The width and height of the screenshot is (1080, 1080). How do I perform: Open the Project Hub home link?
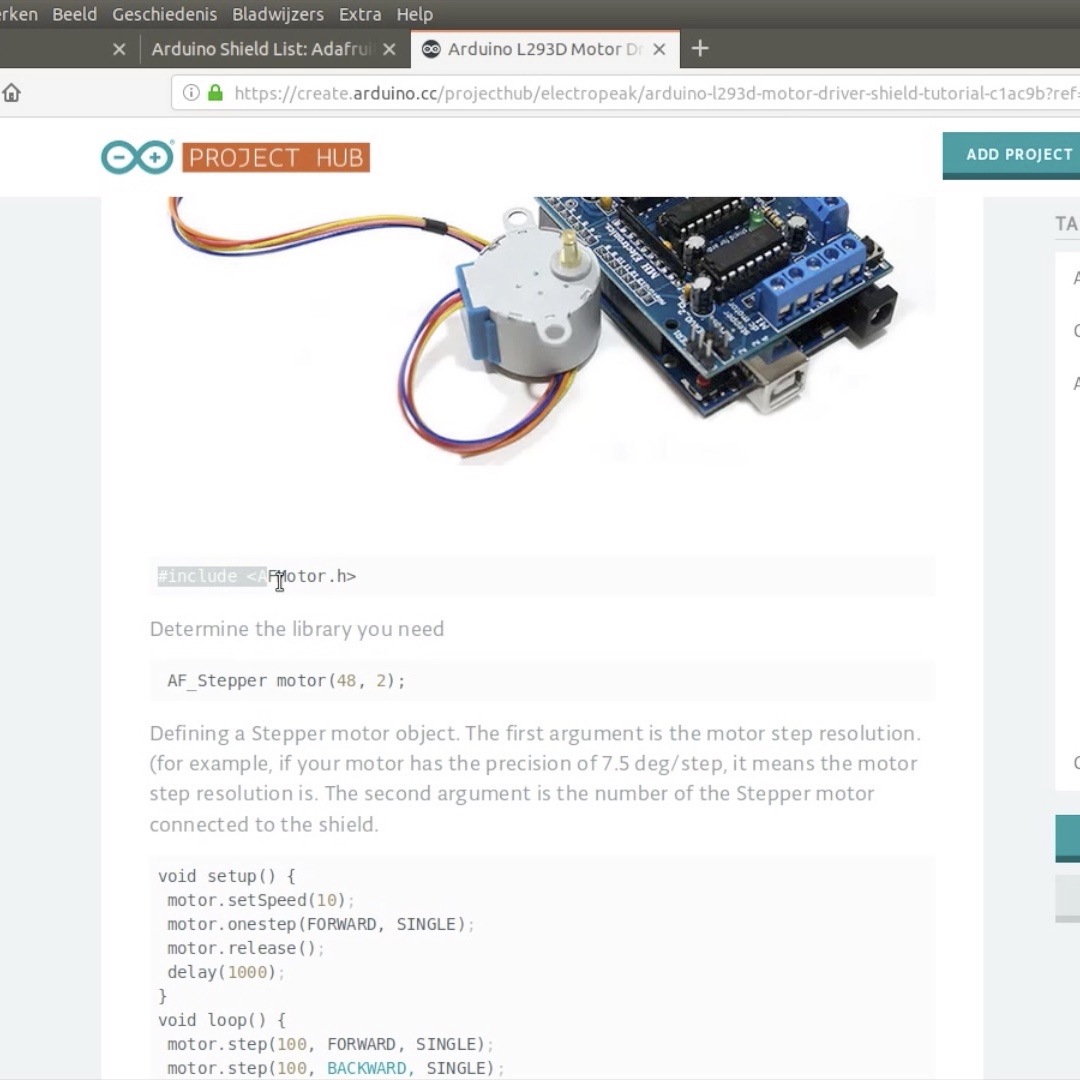[276, 157]
